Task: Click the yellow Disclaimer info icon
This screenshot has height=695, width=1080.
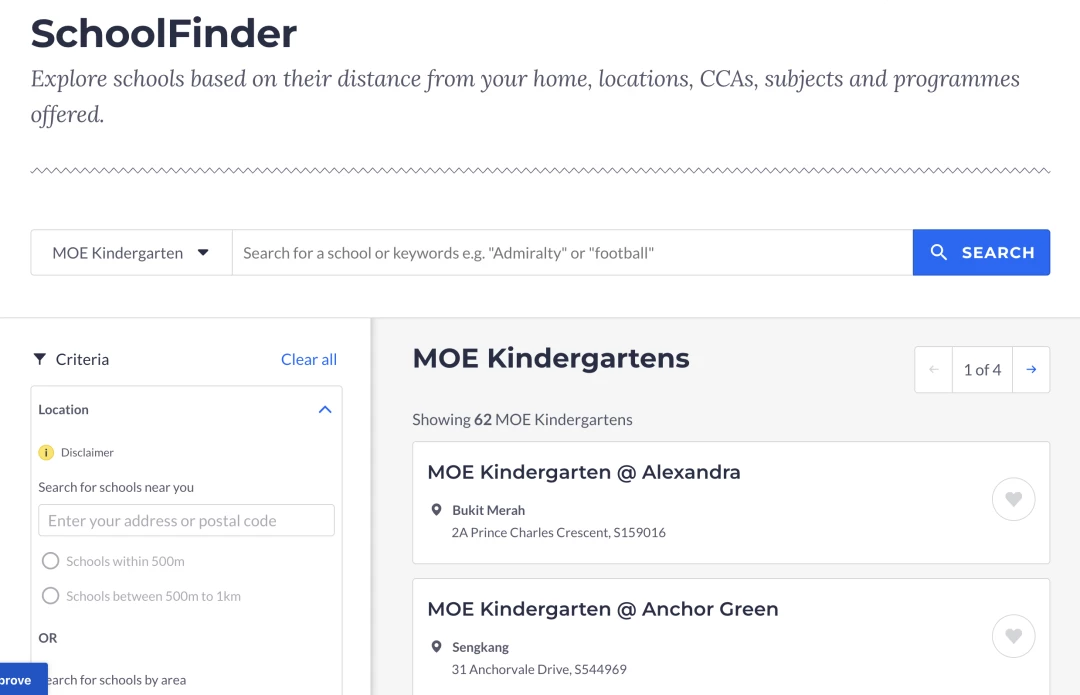Action: pyautogui.click(x=46, y=453)
